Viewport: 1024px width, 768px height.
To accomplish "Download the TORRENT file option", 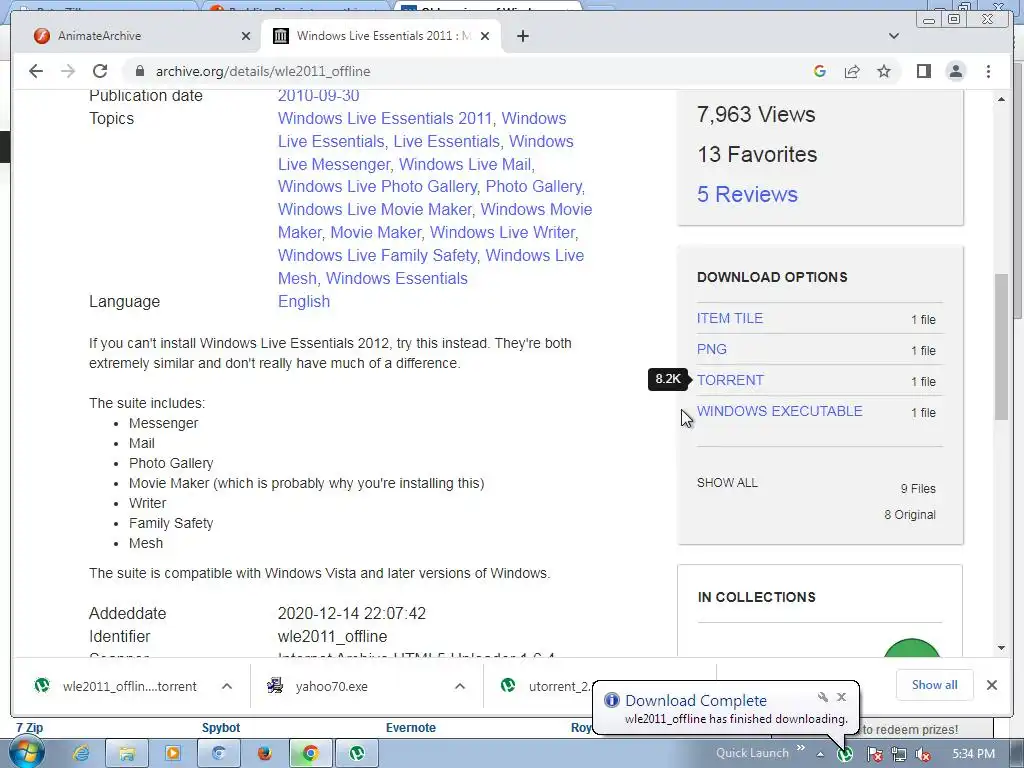I will (x=729, y=380).
